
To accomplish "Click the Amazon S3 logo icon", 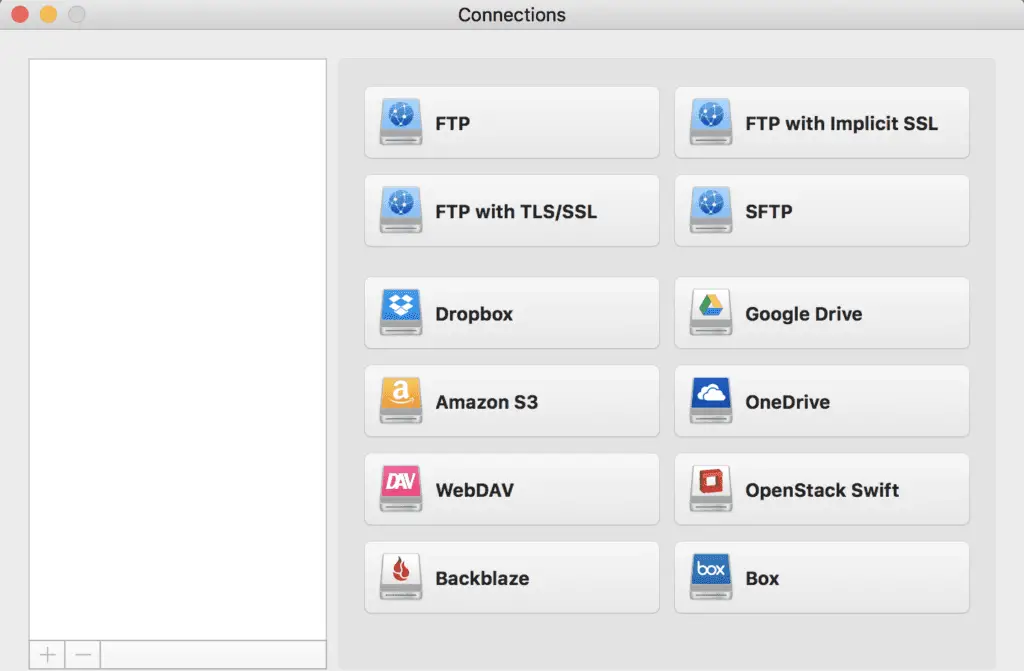I will click(401, 401).
